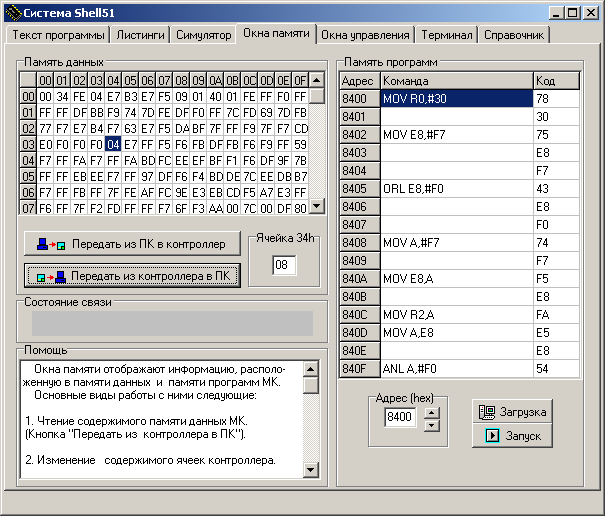The width and height of the screenshot is (606, 517).
Task: Click the Запуск button
Action: [512, 436]
